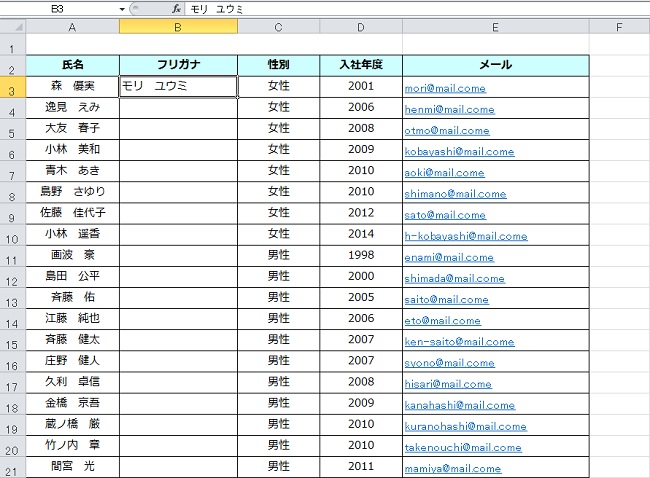650x478 pixels.
Task: Select cell B3 containing モリ ユウミ
Action: (x=178, y=87)
